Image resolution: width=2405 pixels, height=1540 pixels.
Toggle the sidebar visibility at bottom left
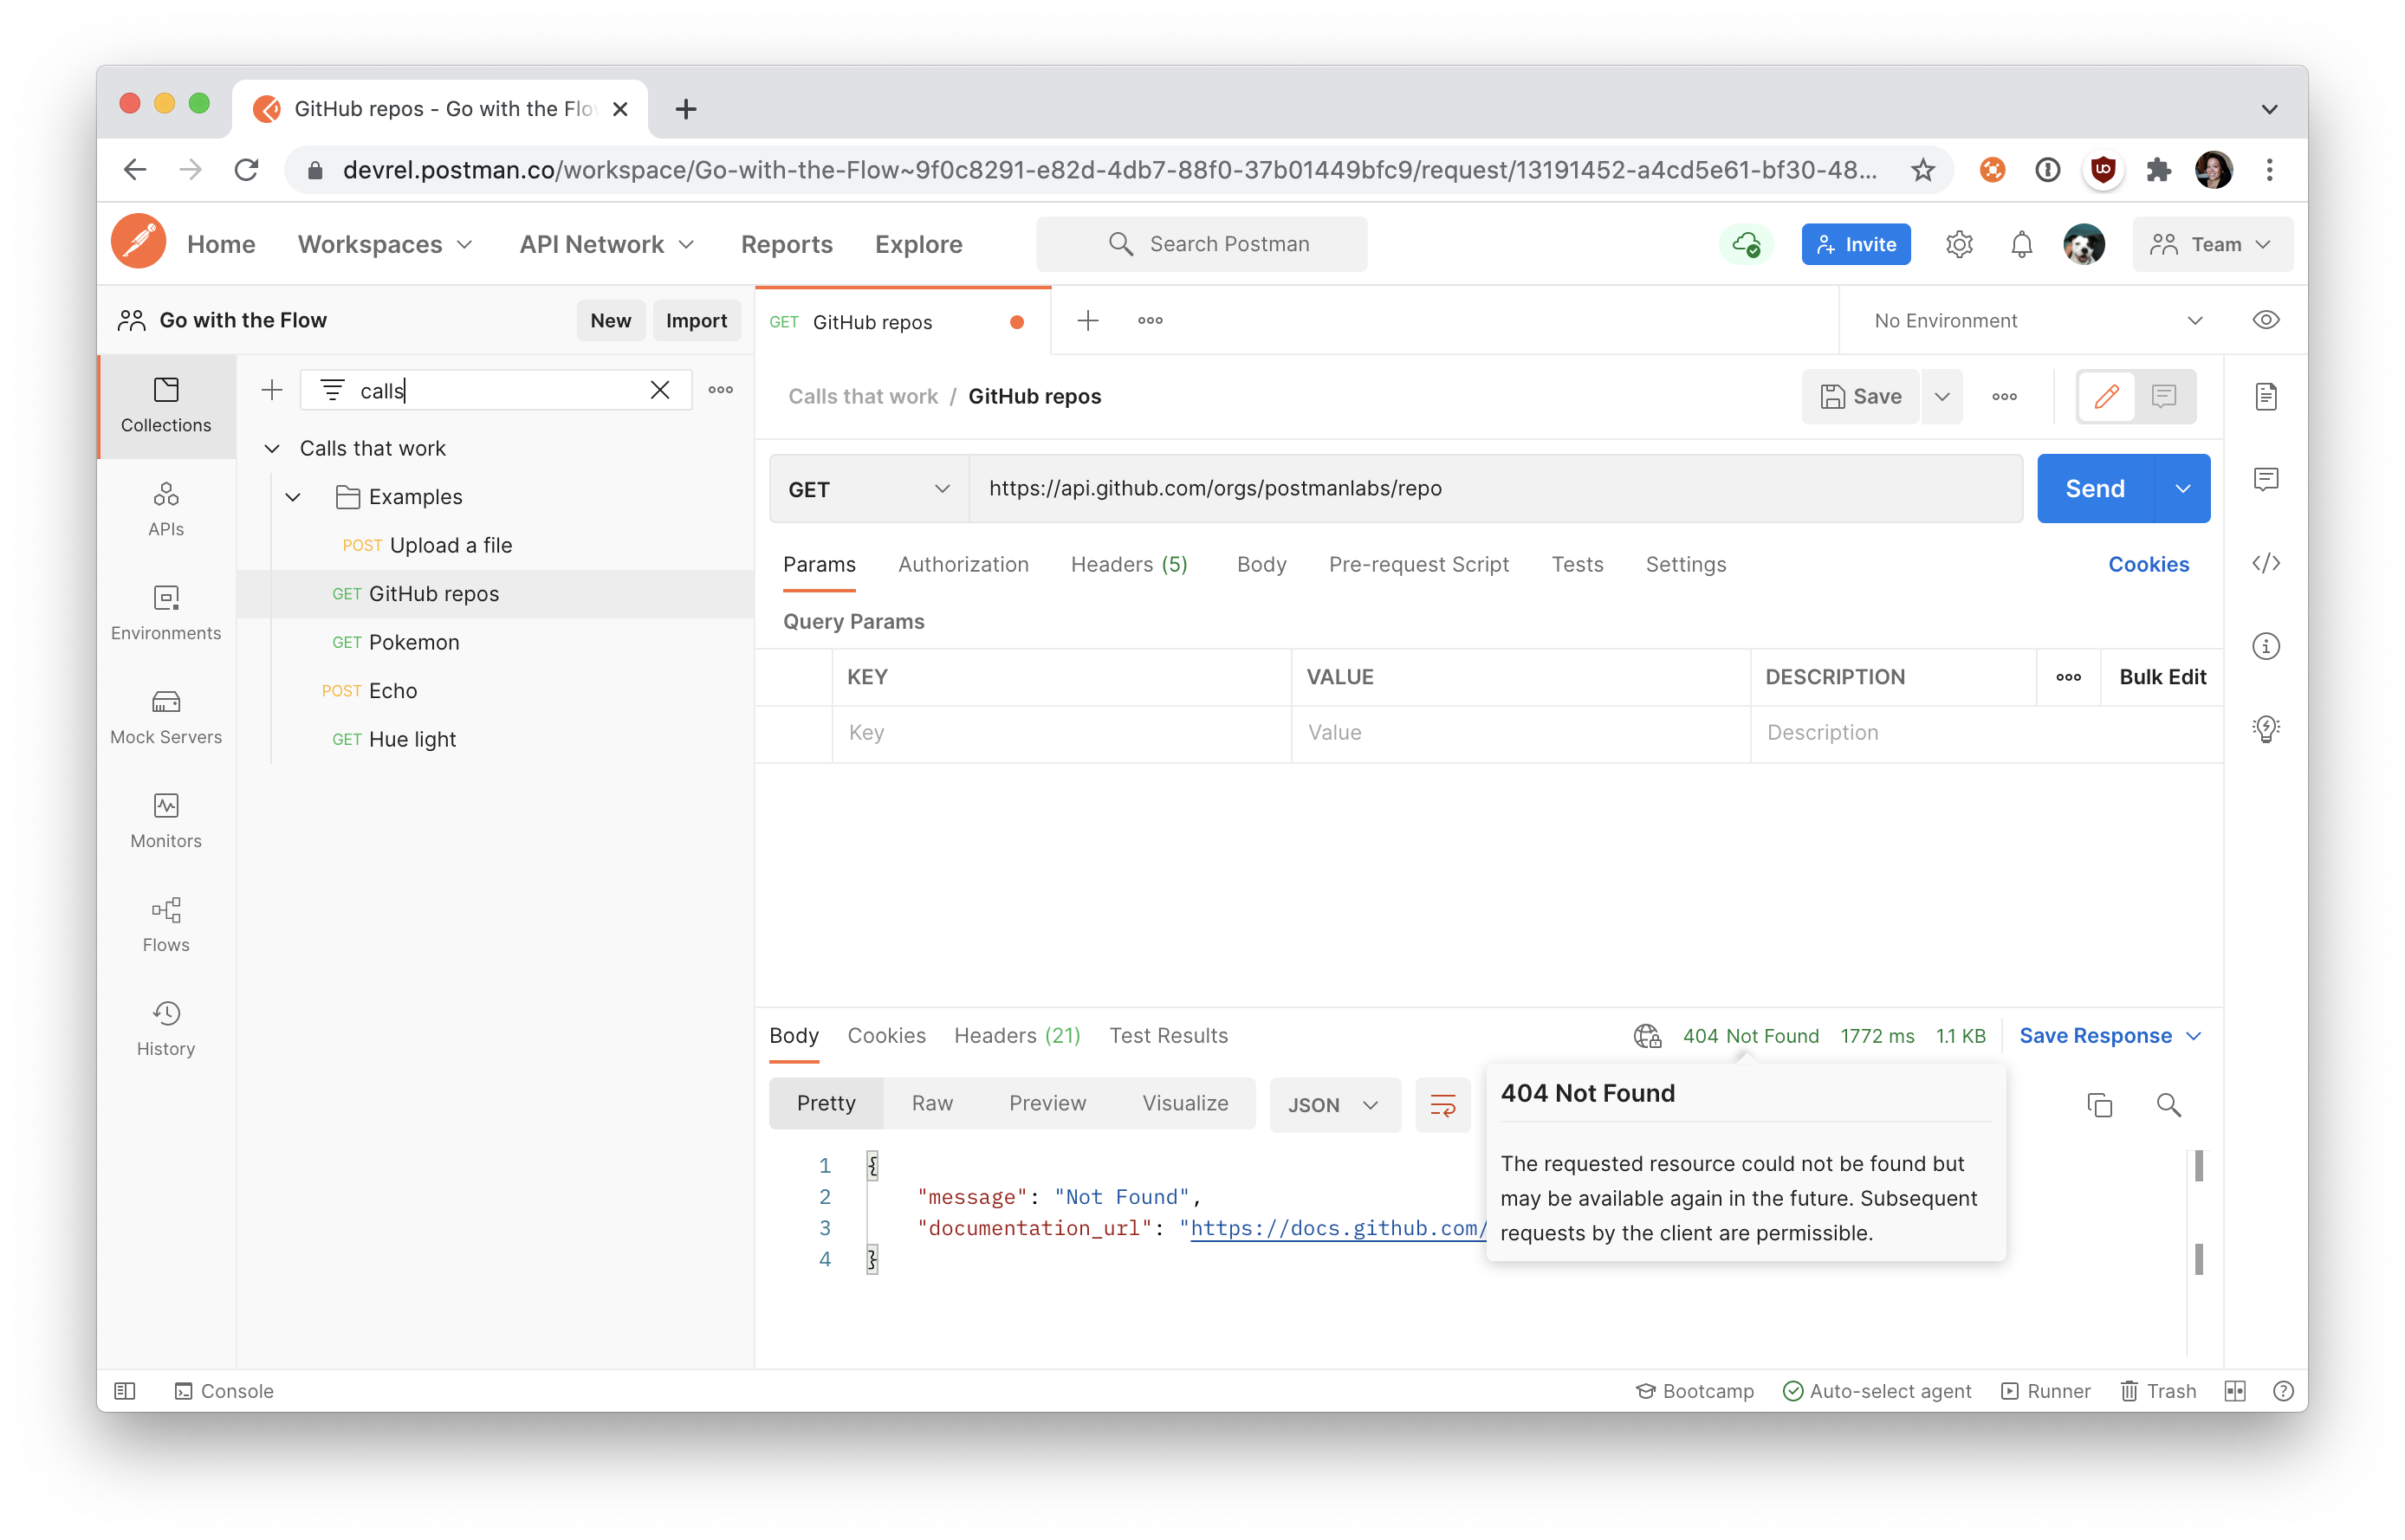click(x=124, y=1390)
